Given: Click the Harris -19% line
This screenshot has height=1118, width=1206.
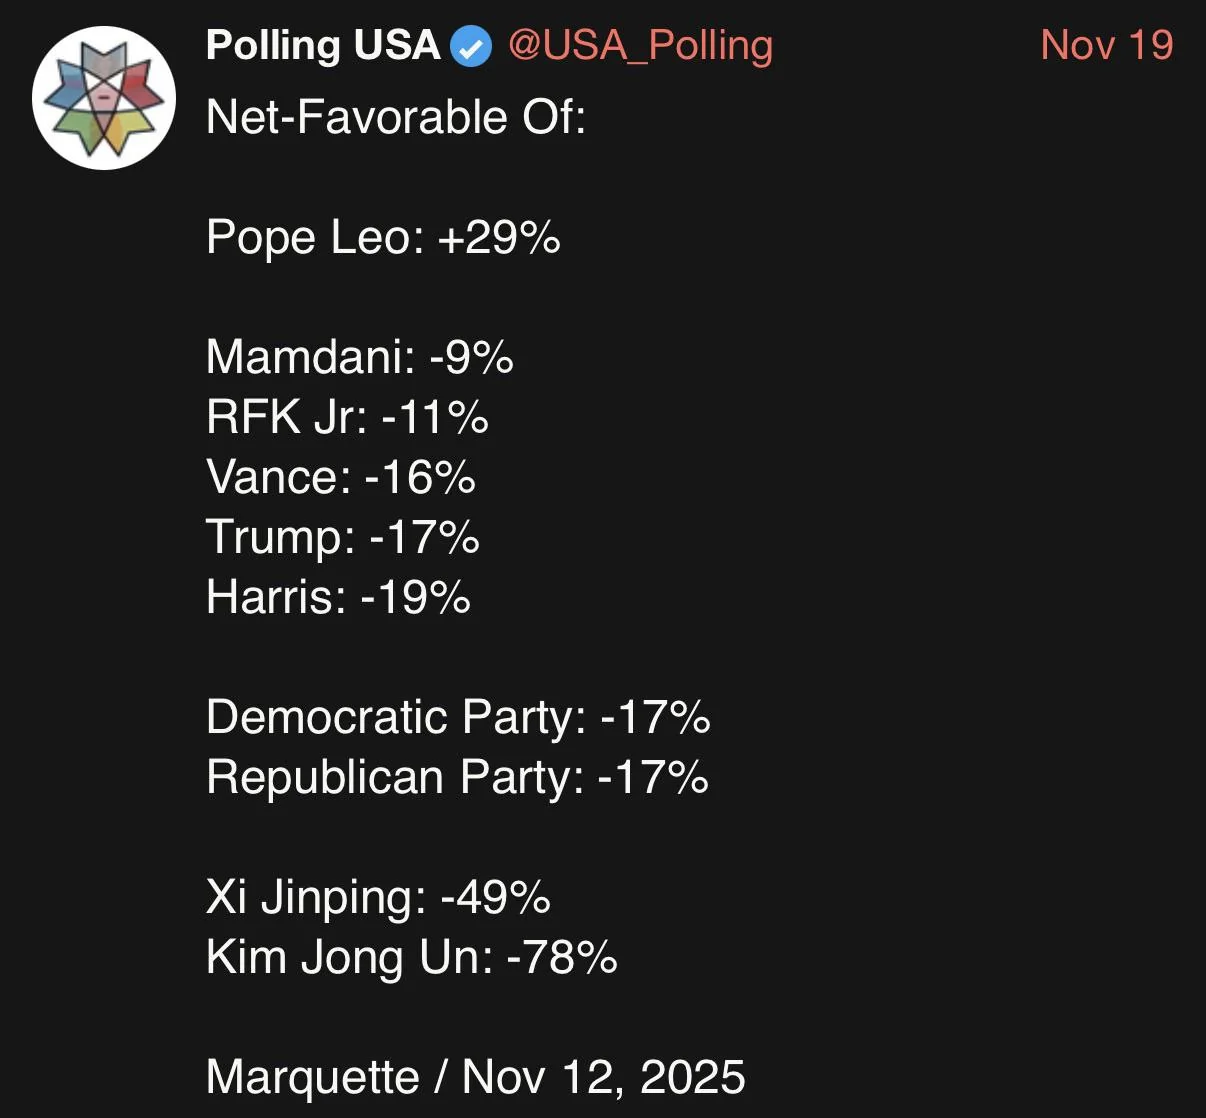Looking at the screenshot, I should [338, 597].
